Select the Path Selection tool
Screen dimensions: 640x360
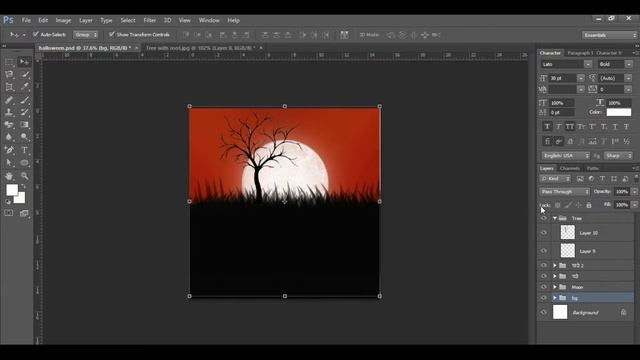[9, 163]
